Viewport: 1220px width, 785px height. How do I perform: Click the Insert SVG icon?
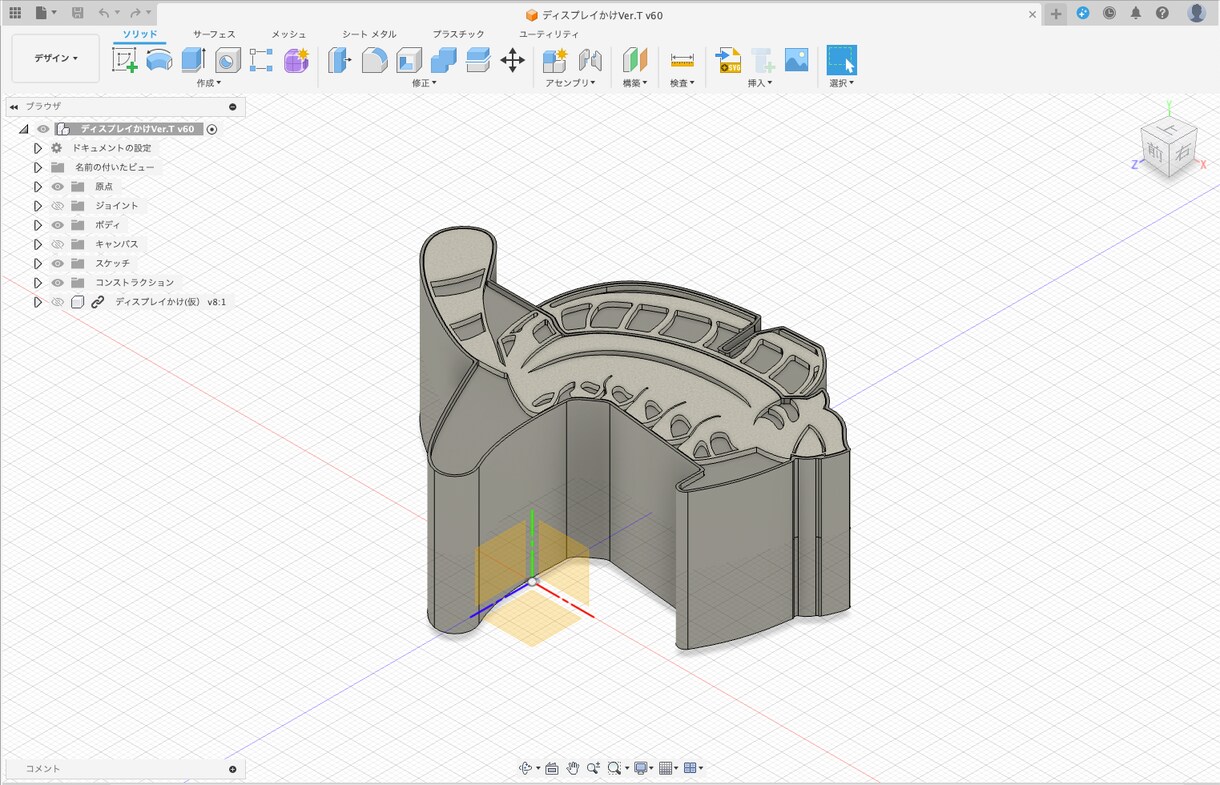pos(728,60)
